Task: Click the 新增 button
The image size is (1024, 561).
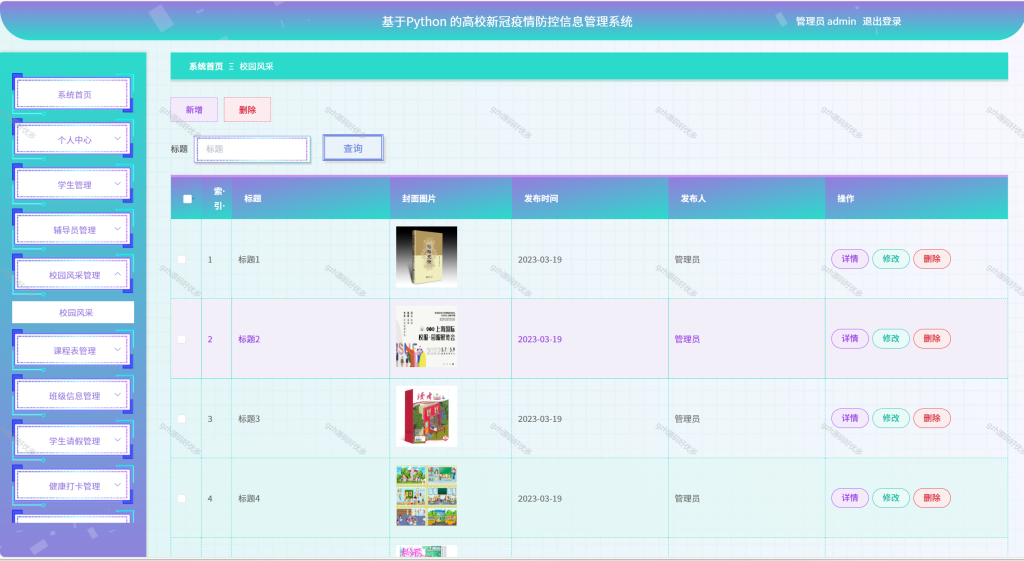Action: 194,110
